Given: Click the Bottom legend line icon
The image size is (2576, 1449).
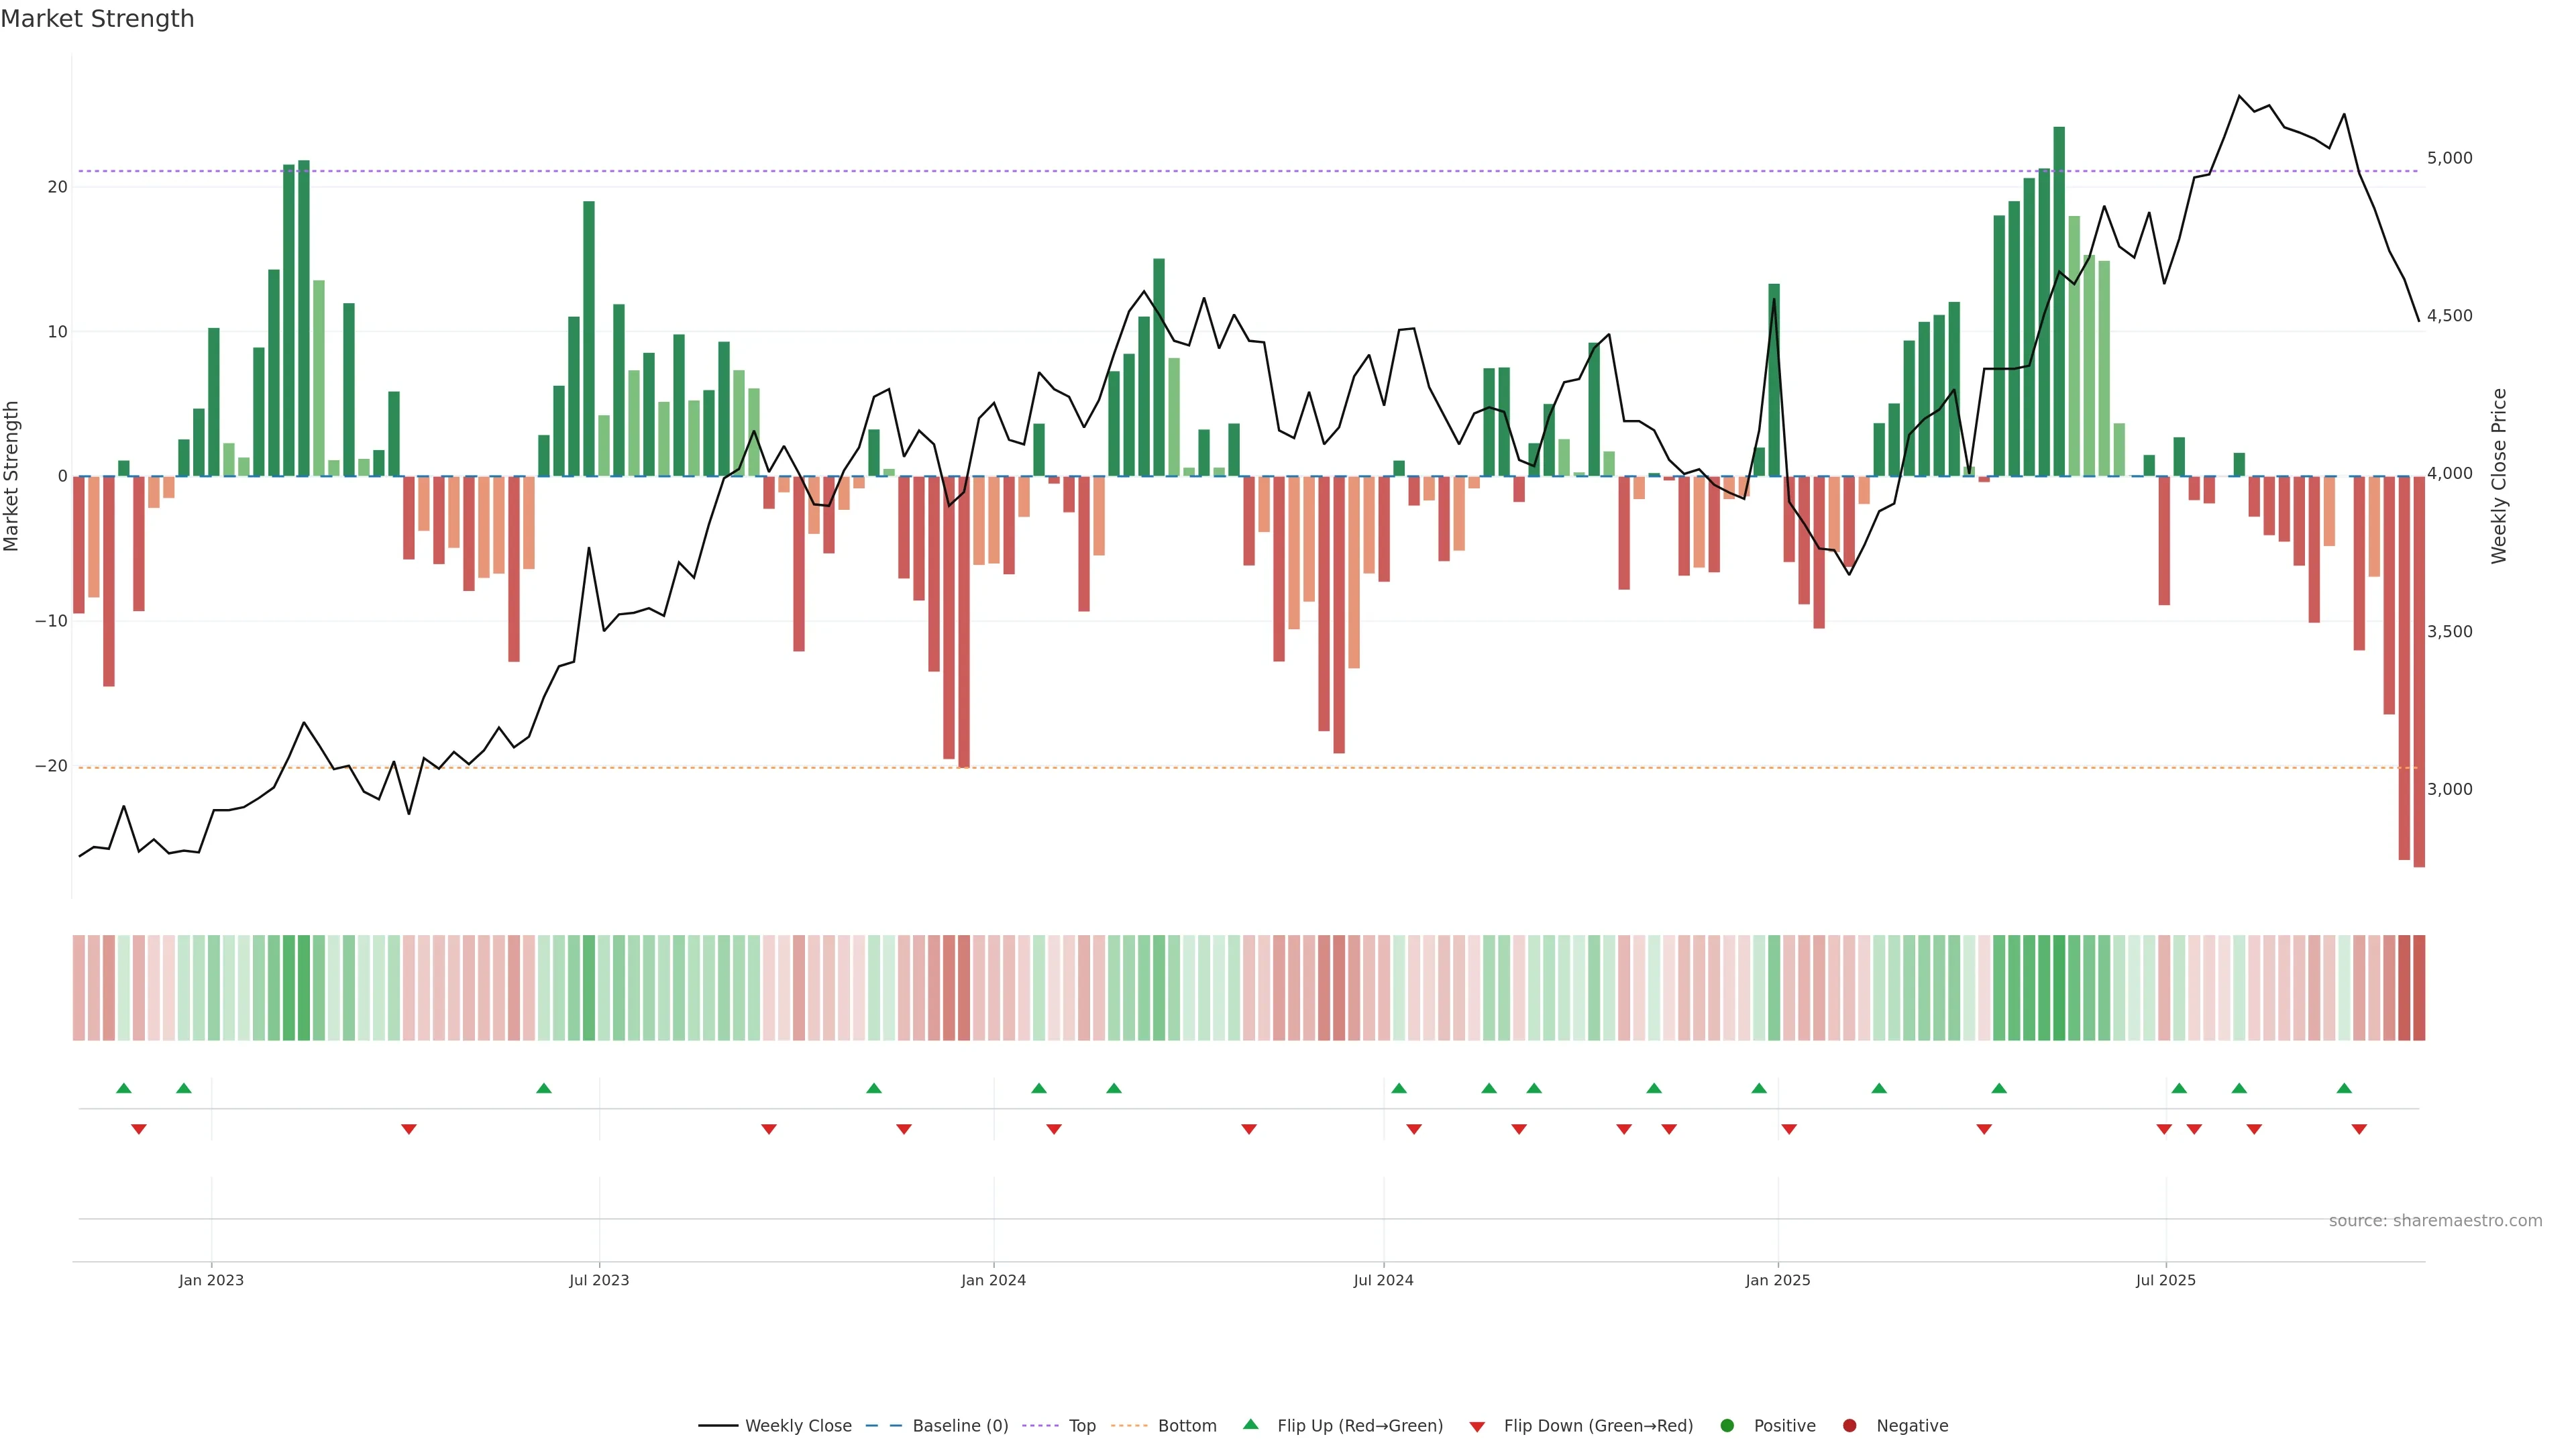Looking at the screenshot, I should pos(1129,1426).
